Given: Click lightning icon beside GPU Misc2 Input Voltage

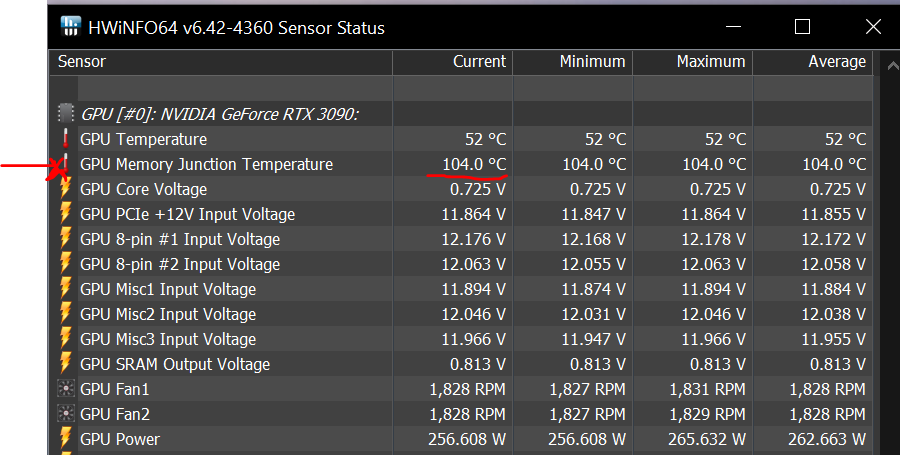Looking at the screenshot, I should pos(65,313).
